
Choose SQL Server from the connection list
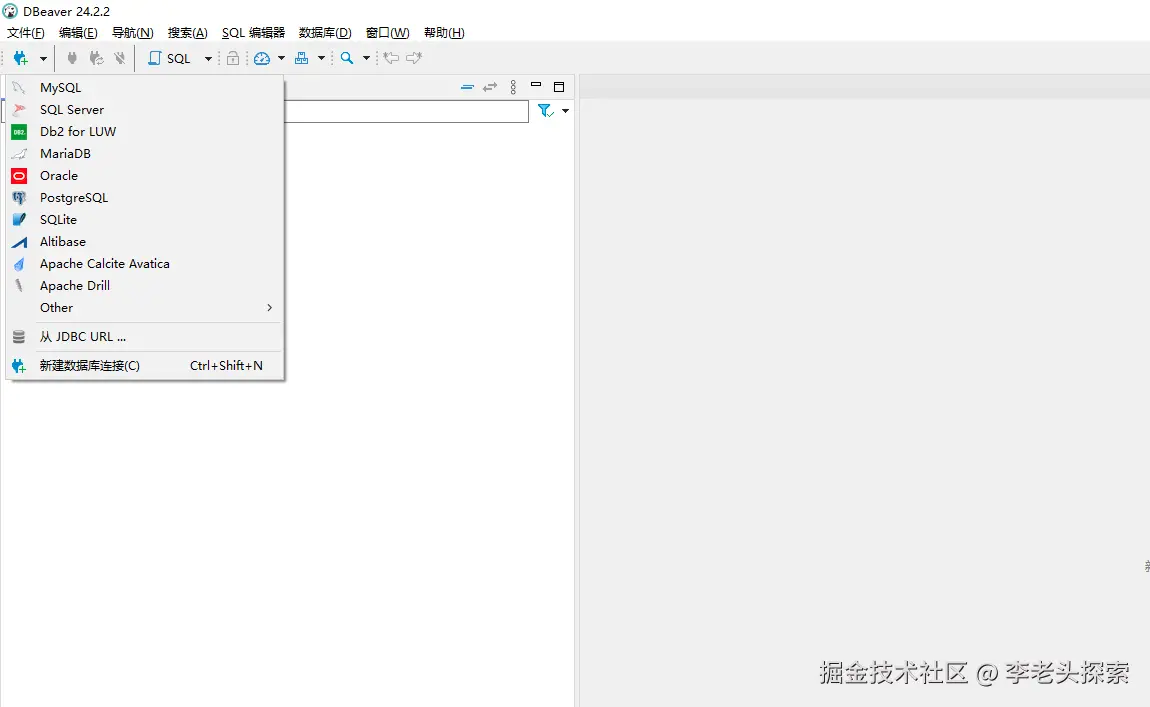coord(144,109)
